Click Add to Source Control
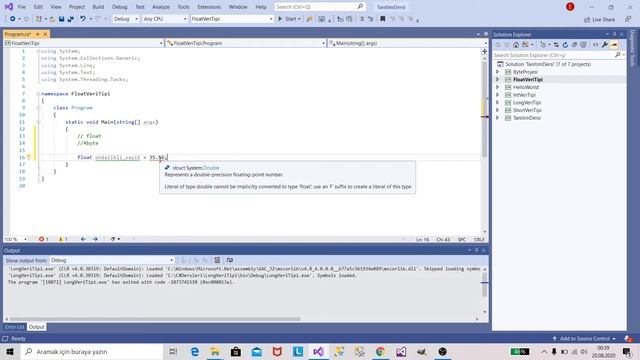This screenshot has width=640, height=360. tap(585, 338)
